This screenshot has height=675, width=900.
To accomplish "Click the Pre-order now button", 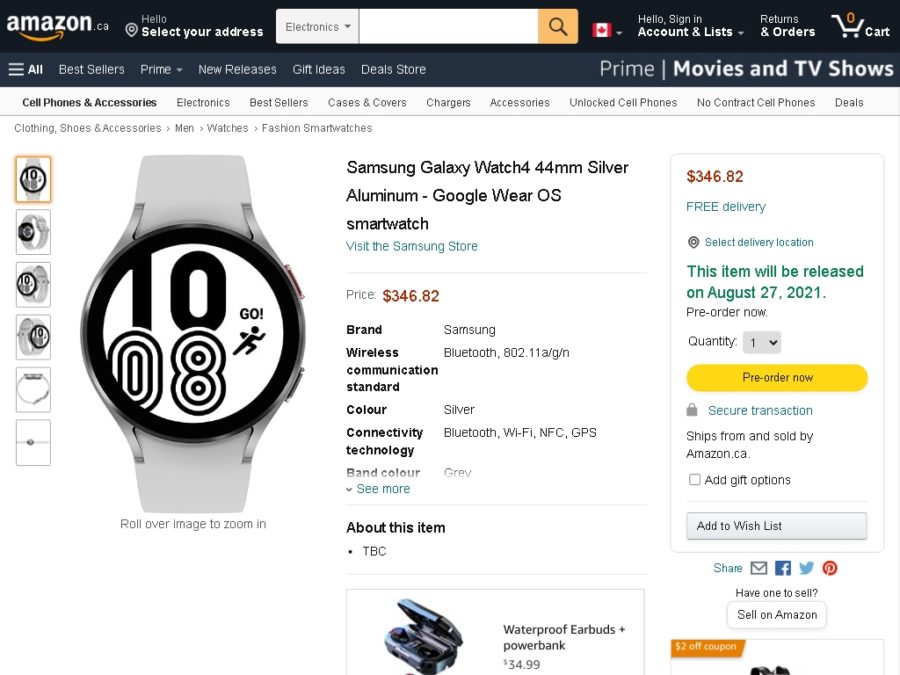I will click(777, 378).
